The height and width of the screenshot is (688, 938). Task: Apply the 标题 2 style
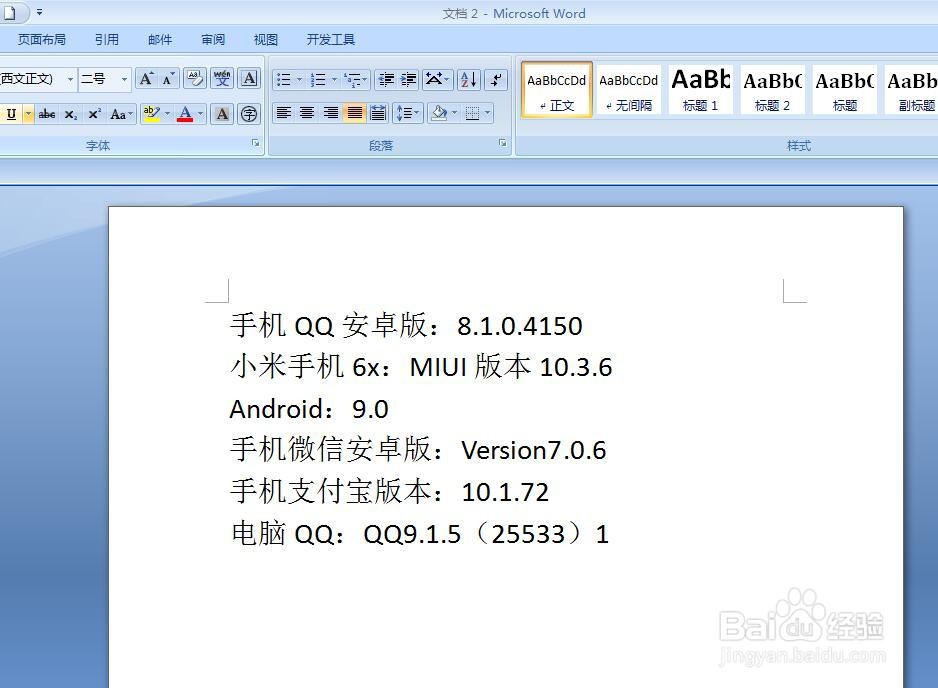772,89
